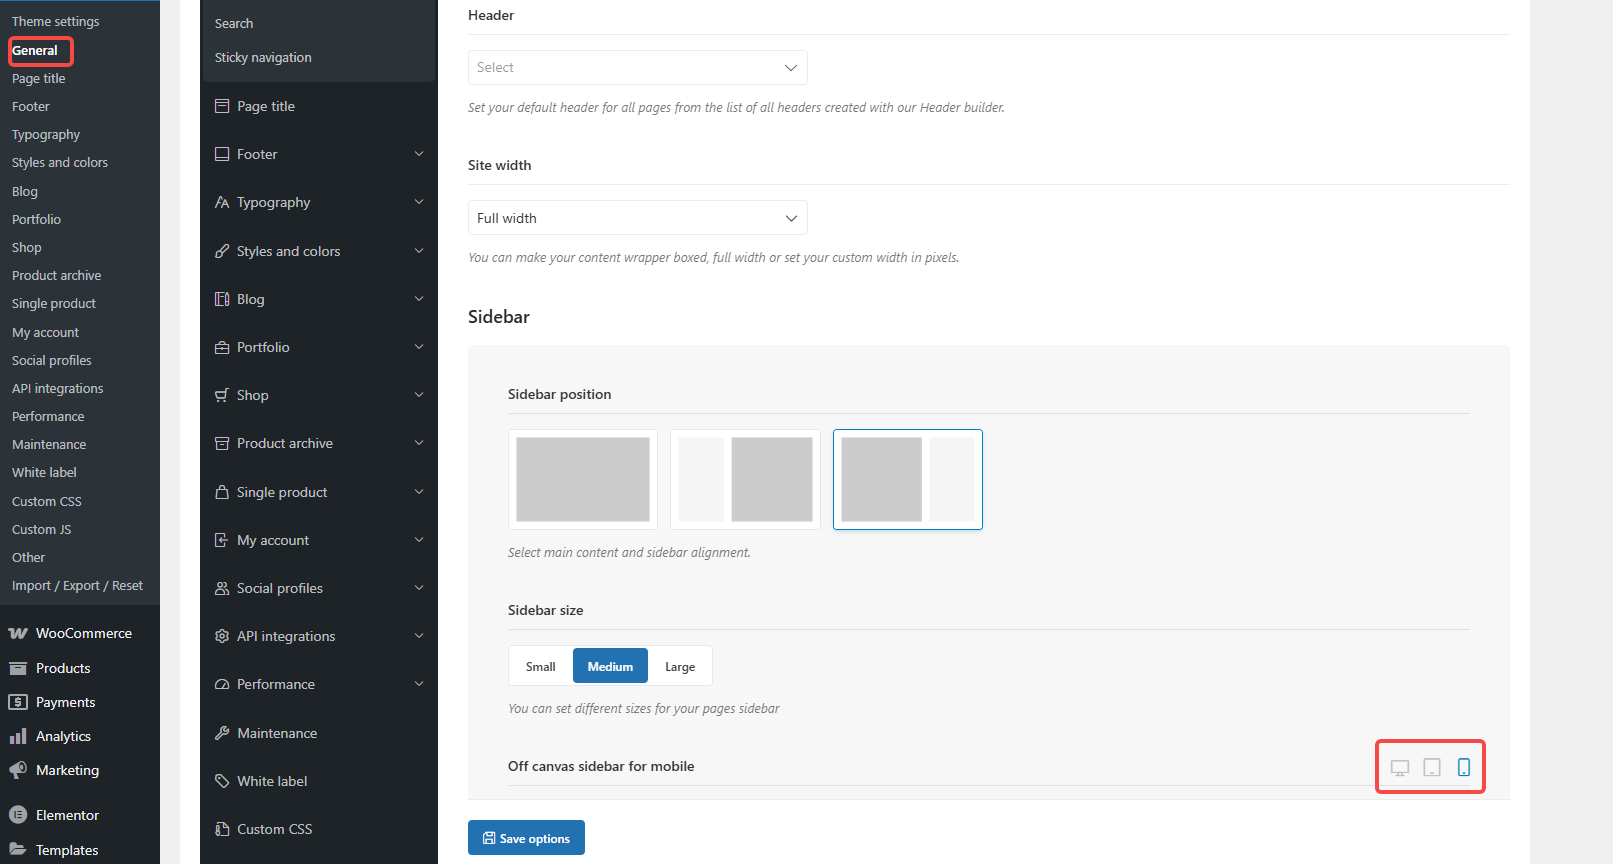Open Page title in Theme settings submenu
The width and height of the screenshot is (1613, 864).
(x=39, y=79)
